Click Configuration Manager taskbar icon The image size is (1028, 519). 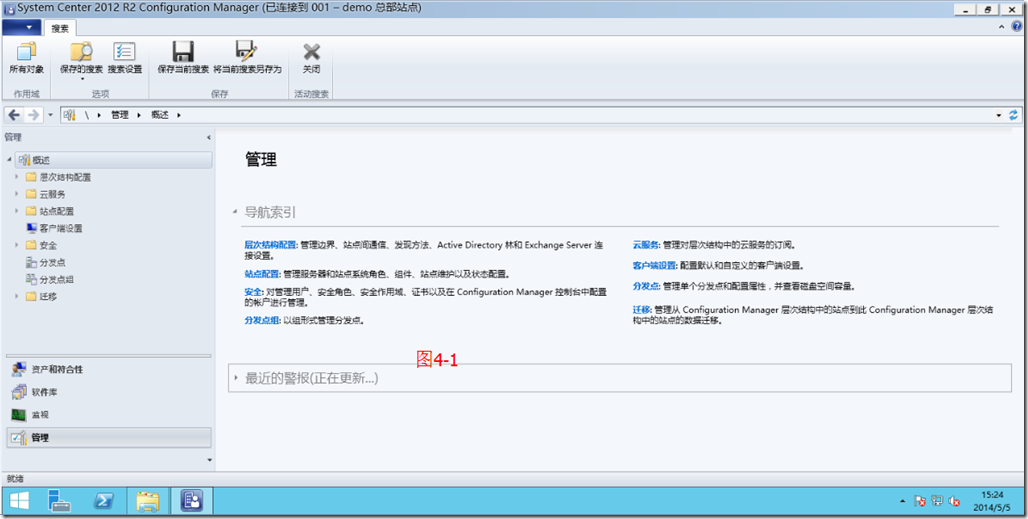tap(191, 501)
